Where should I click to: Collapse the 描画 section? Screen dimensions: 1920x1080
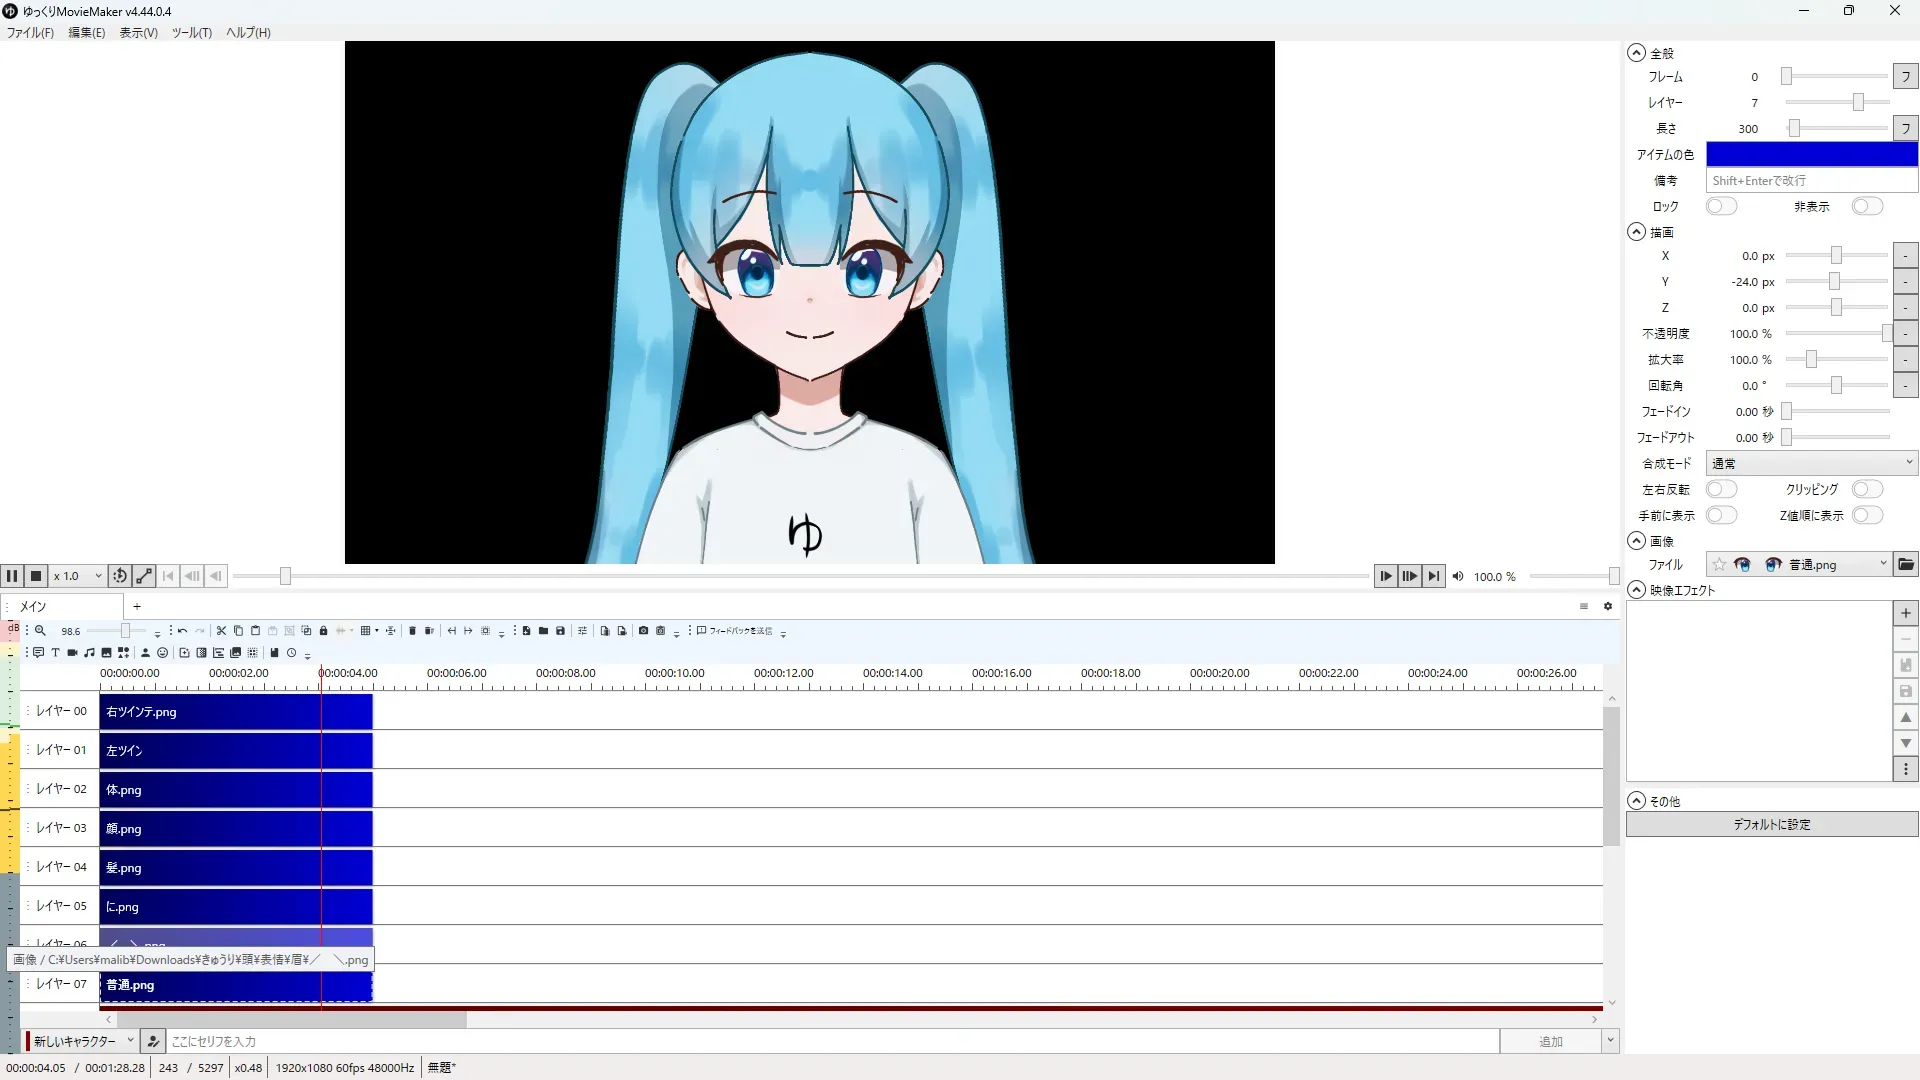tap(1636, 232)
